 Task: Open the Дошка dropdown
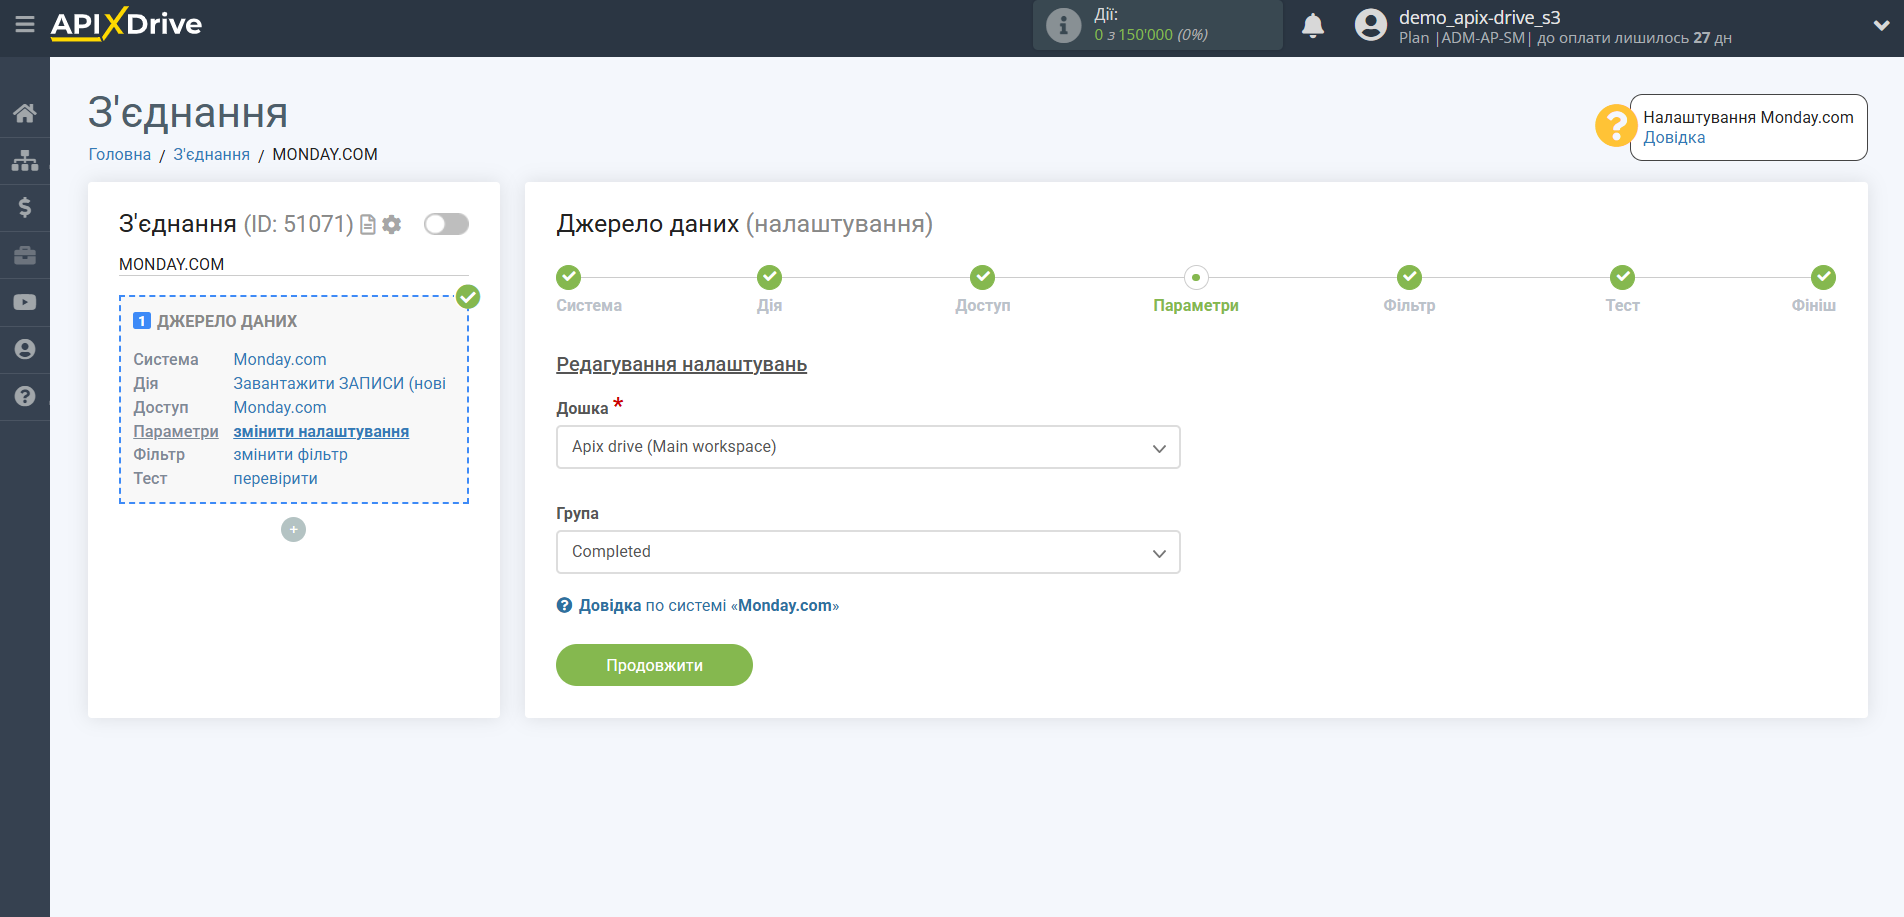click(868, 447)
